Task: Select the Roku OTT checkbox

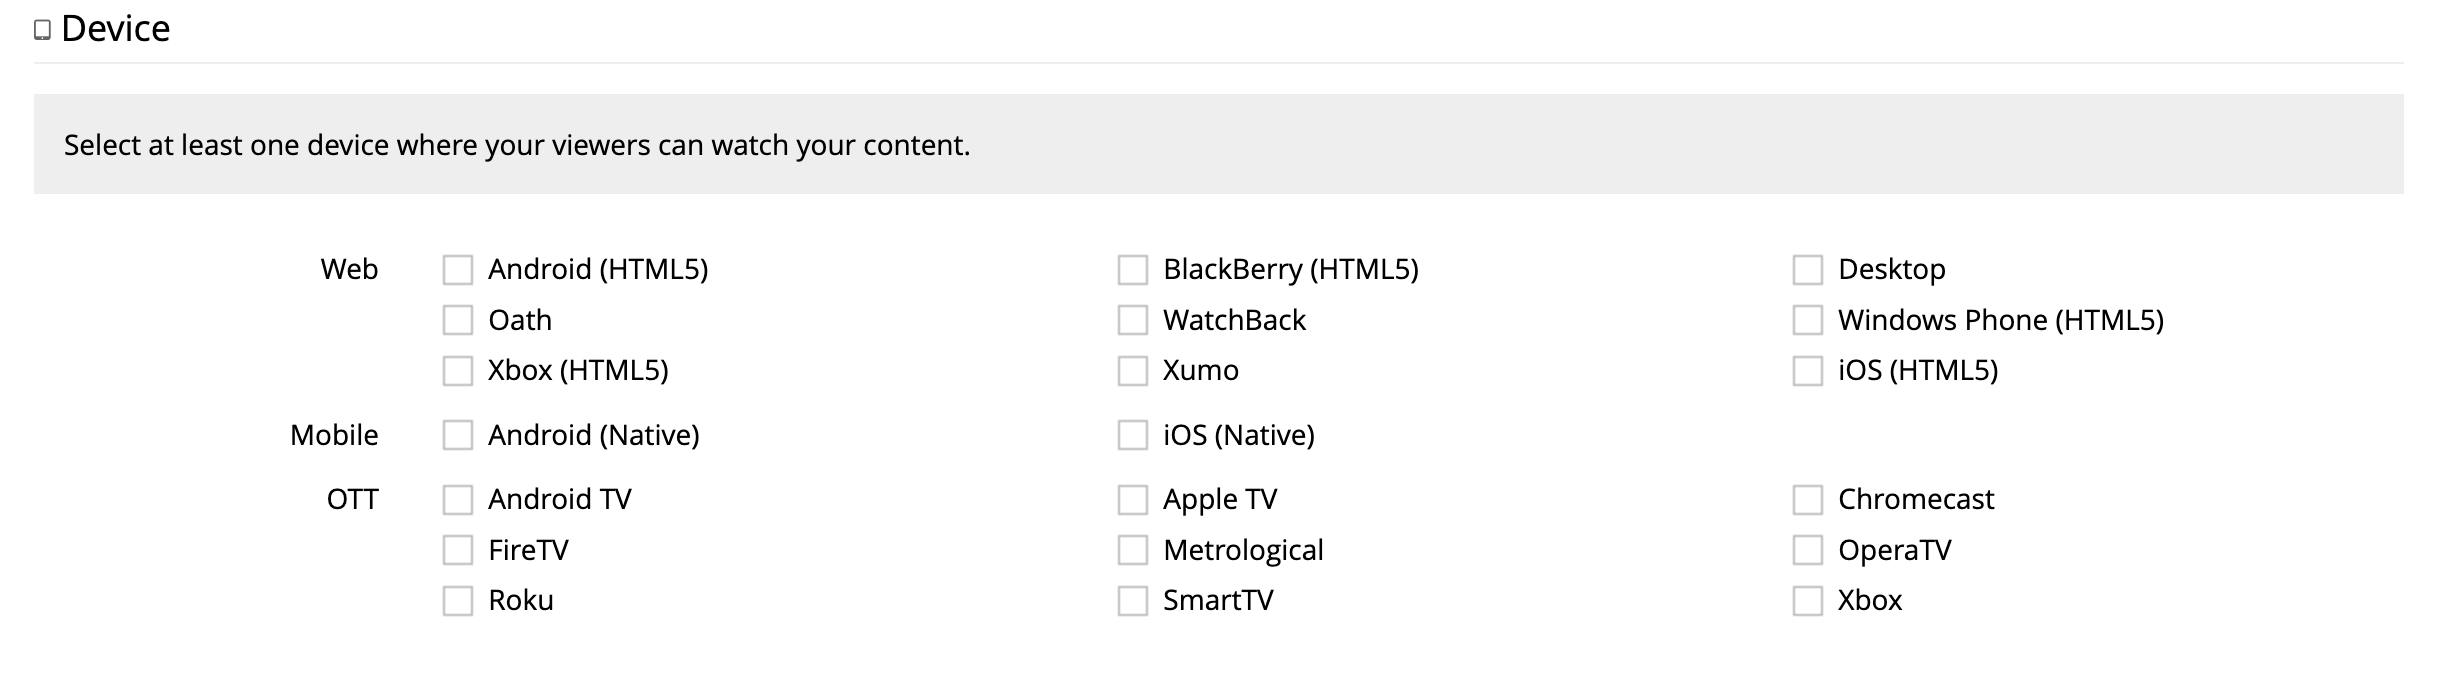Action: 458,601
